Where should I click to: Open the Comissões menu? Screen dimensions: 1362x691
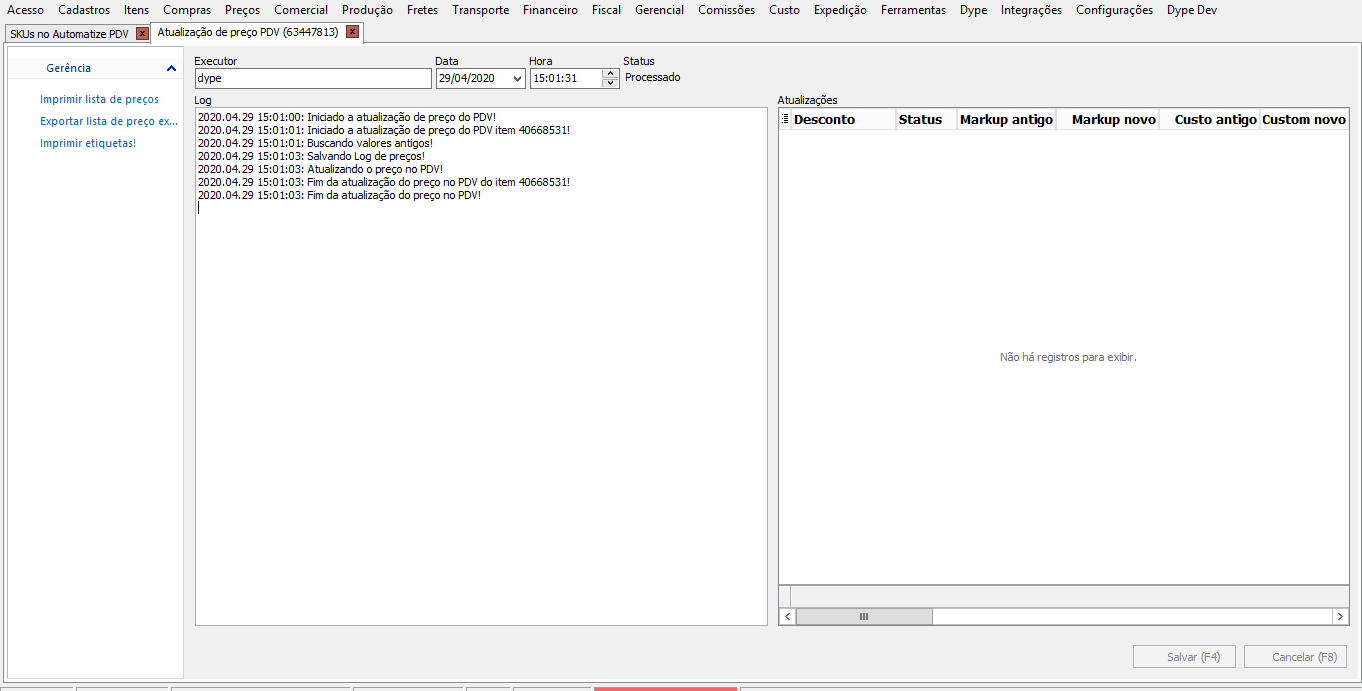(726, 10)
